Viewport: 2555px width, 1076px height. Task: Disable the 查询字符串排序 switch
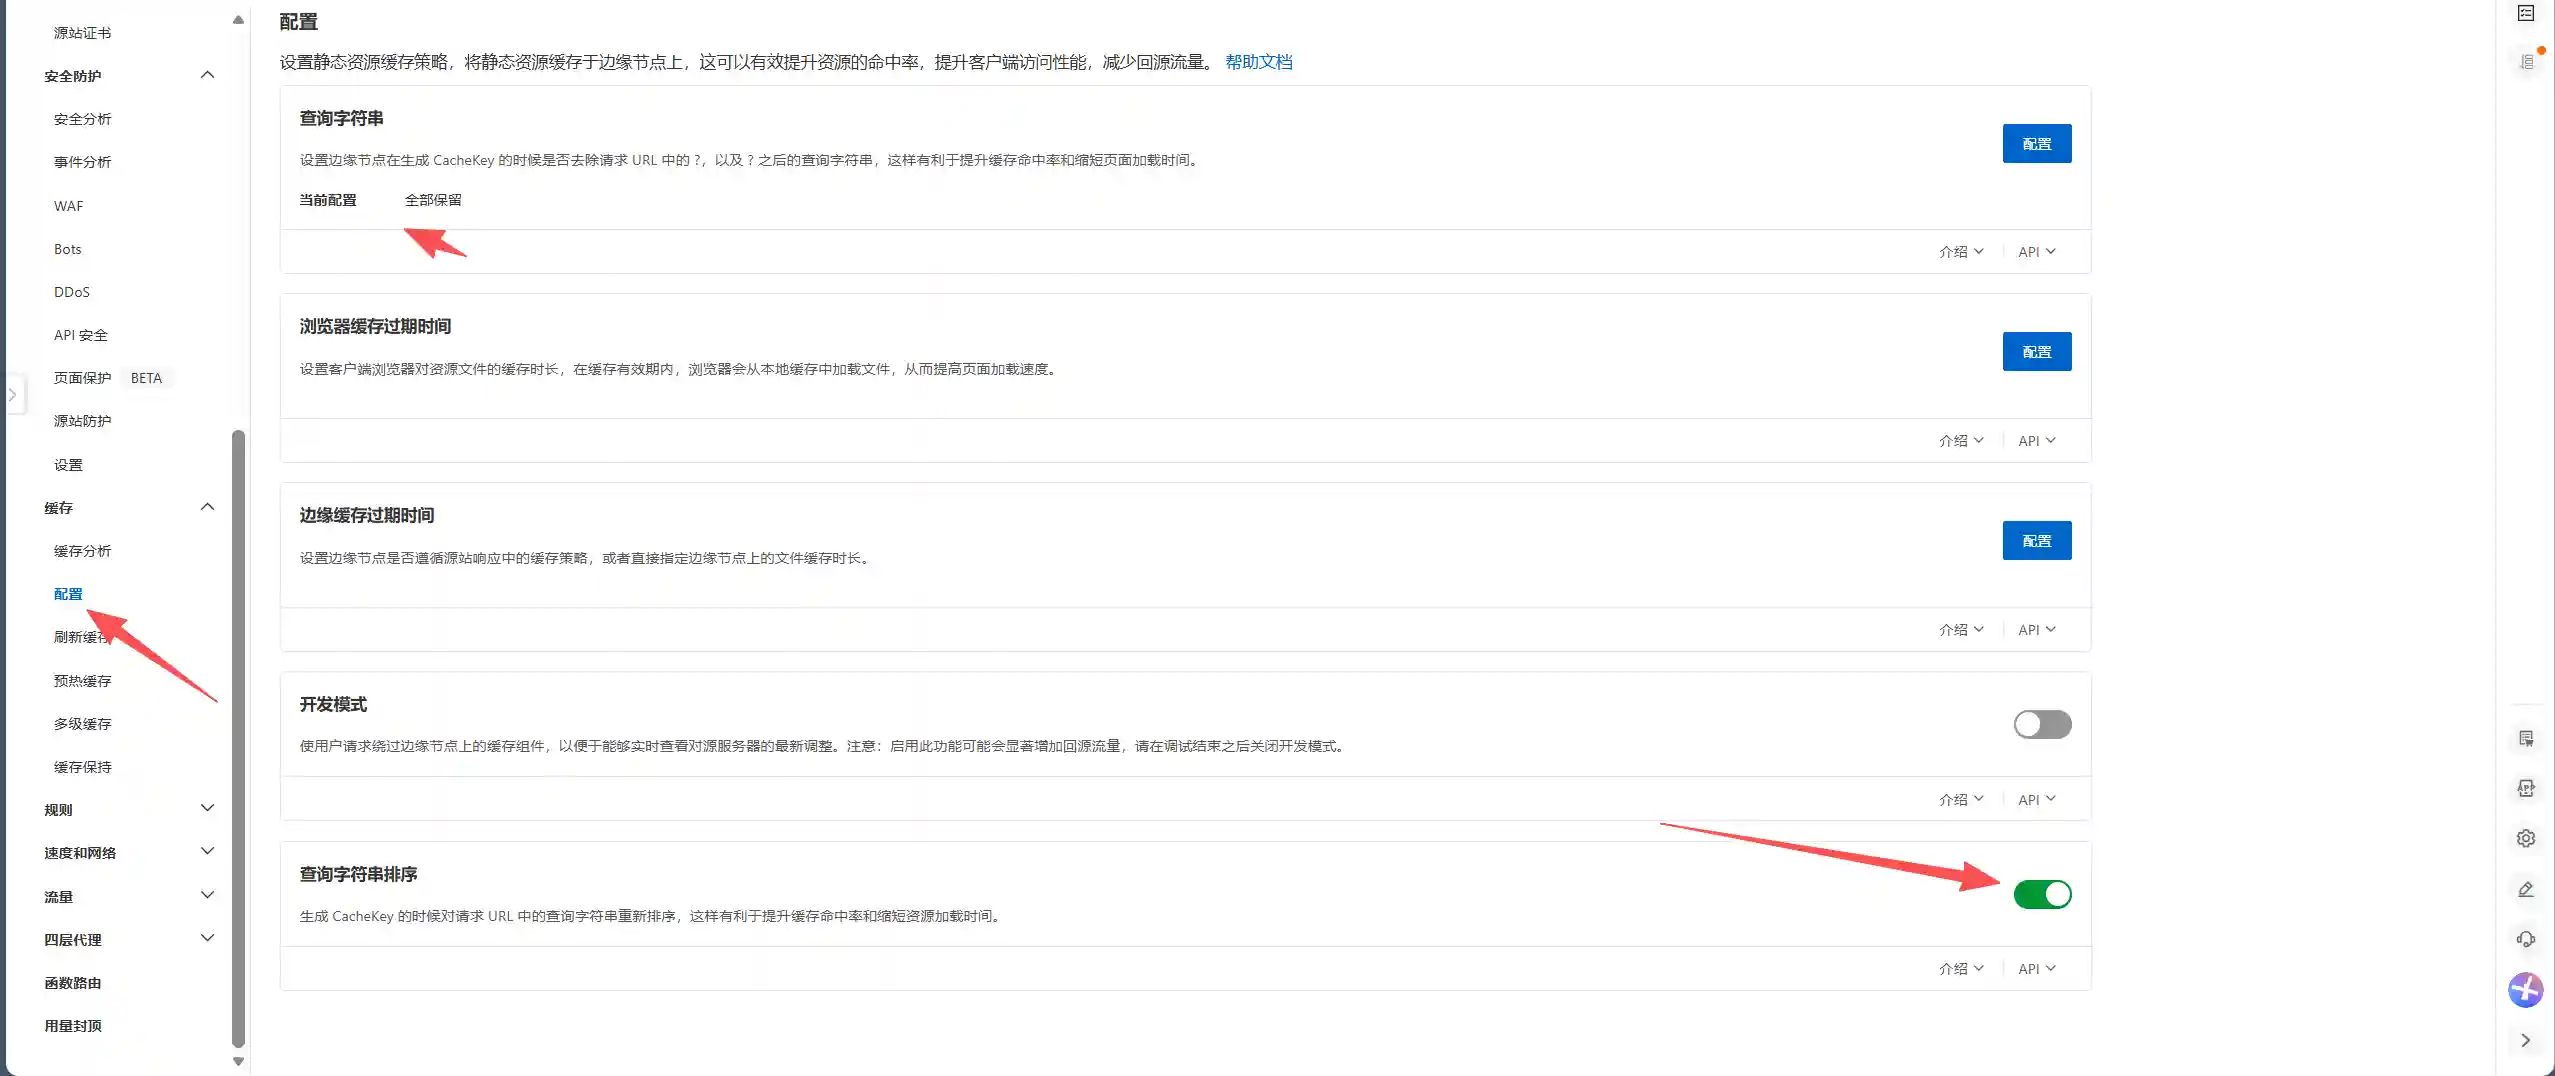click(x=2042, y=894)
